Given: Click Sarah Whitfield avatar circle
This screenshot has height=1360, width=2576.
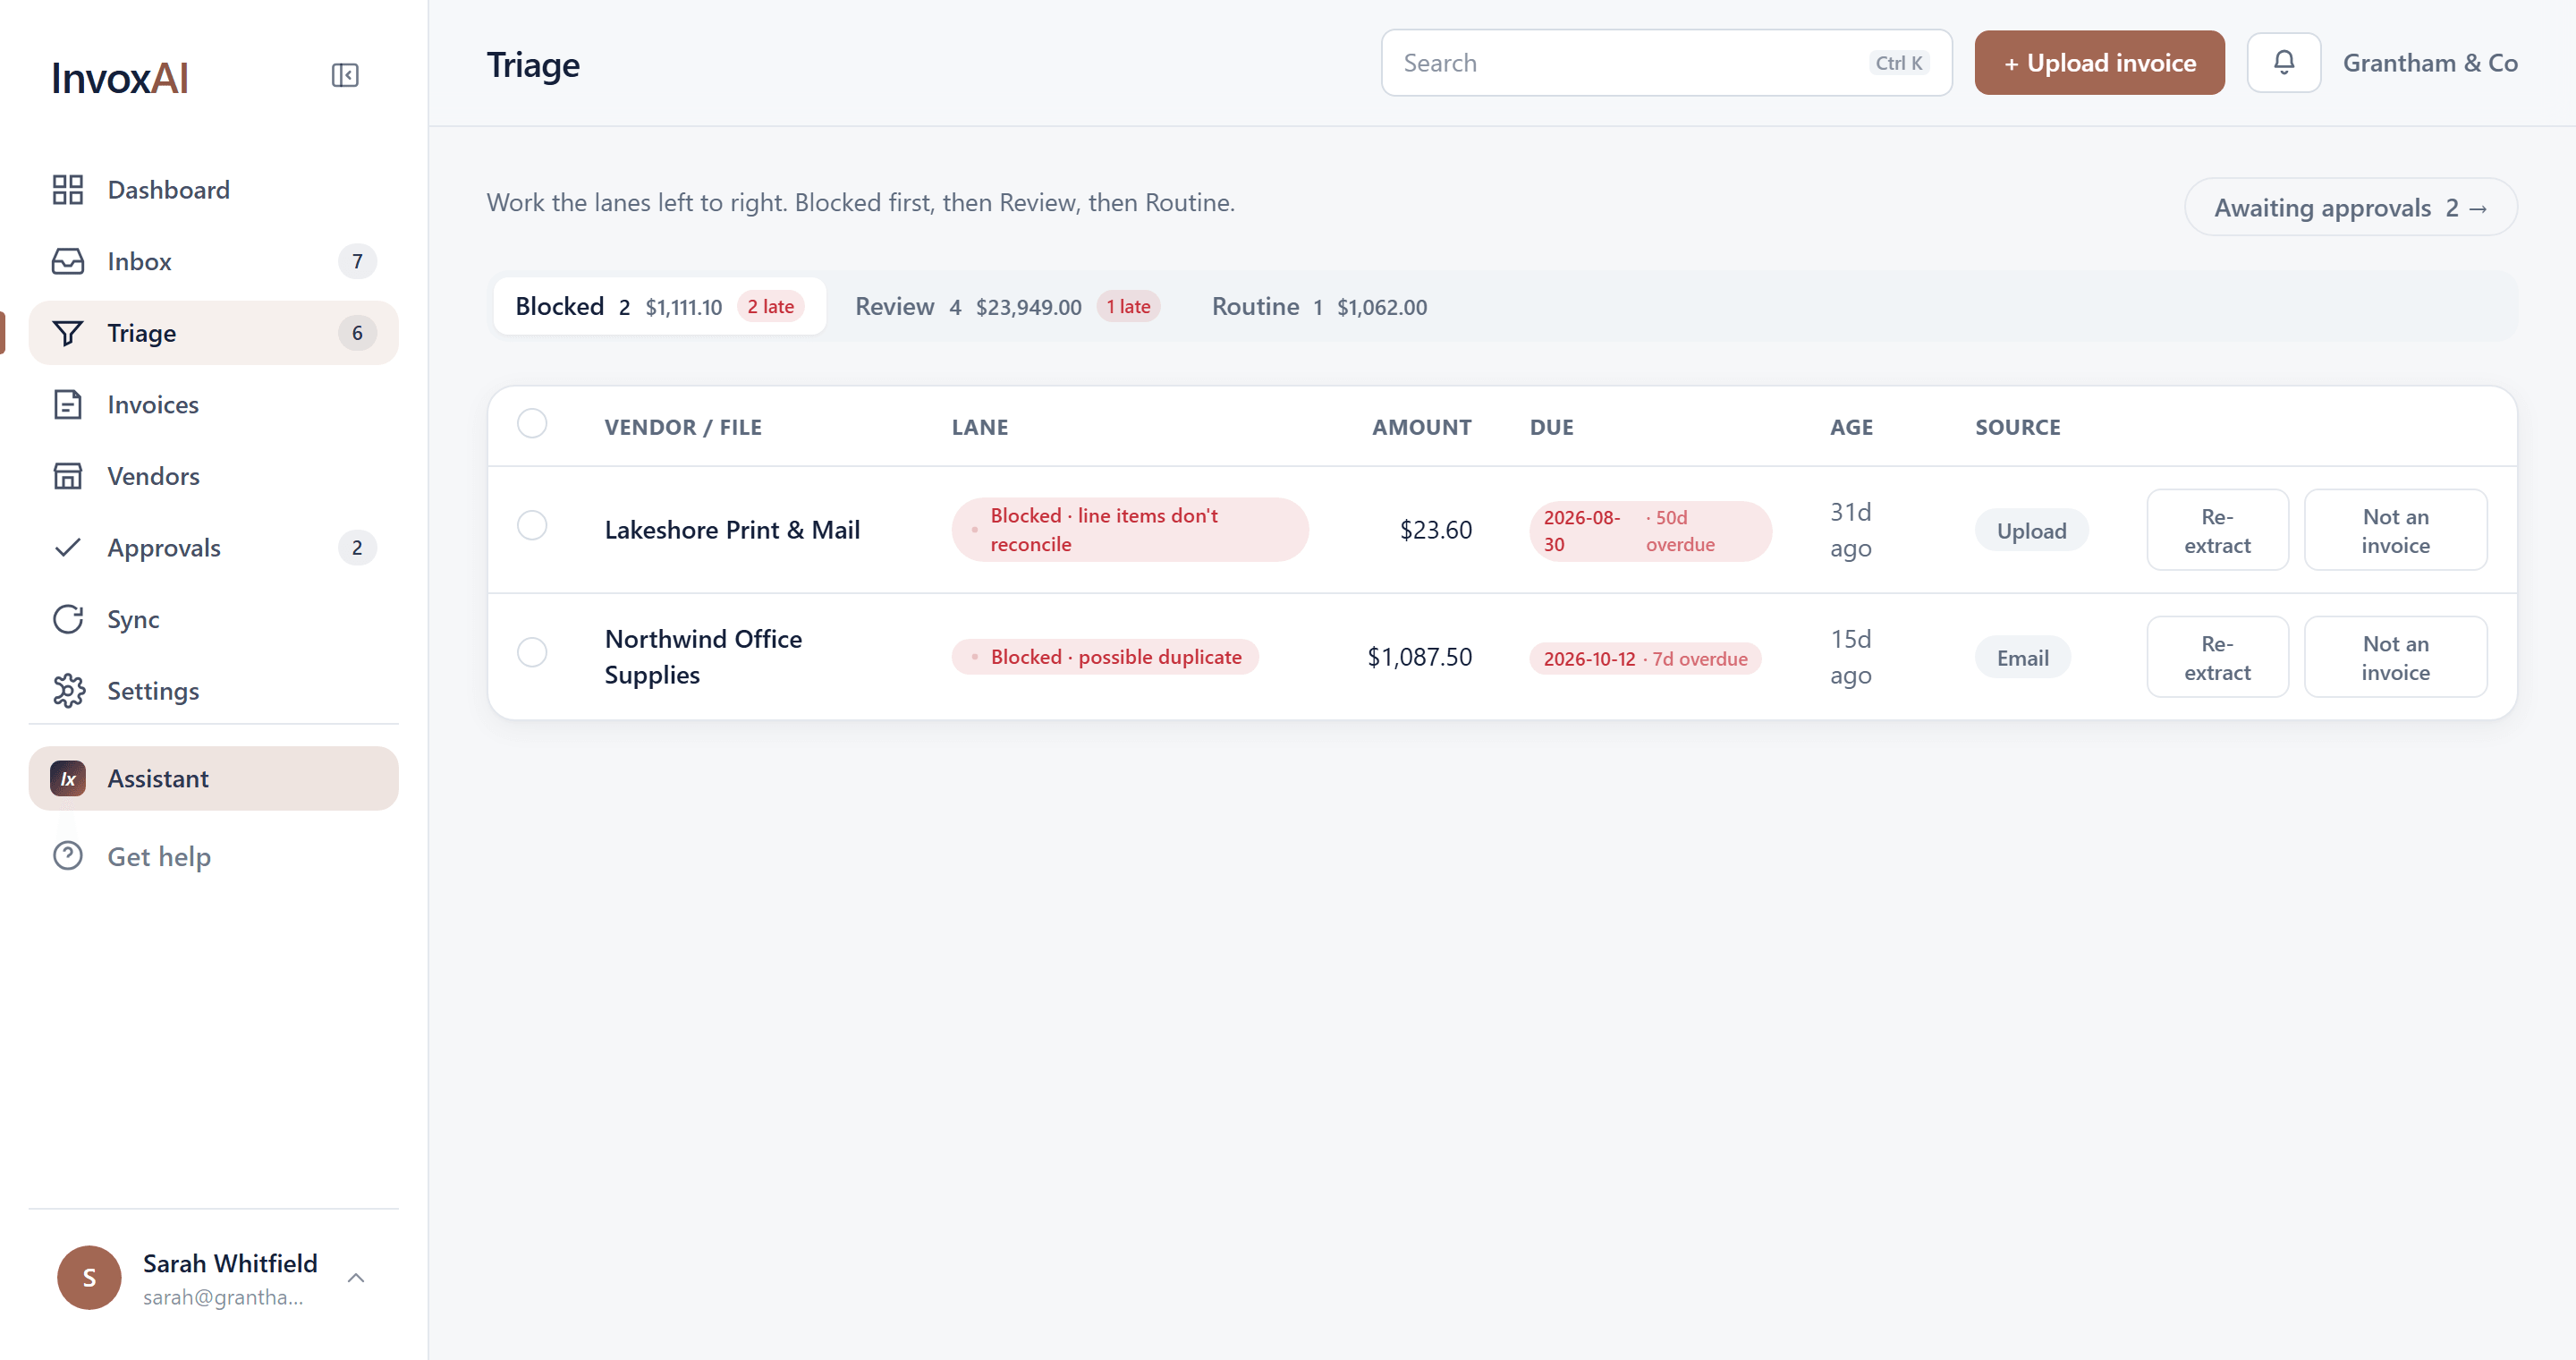Looking at the screenshot, I should coord(89,1277).
